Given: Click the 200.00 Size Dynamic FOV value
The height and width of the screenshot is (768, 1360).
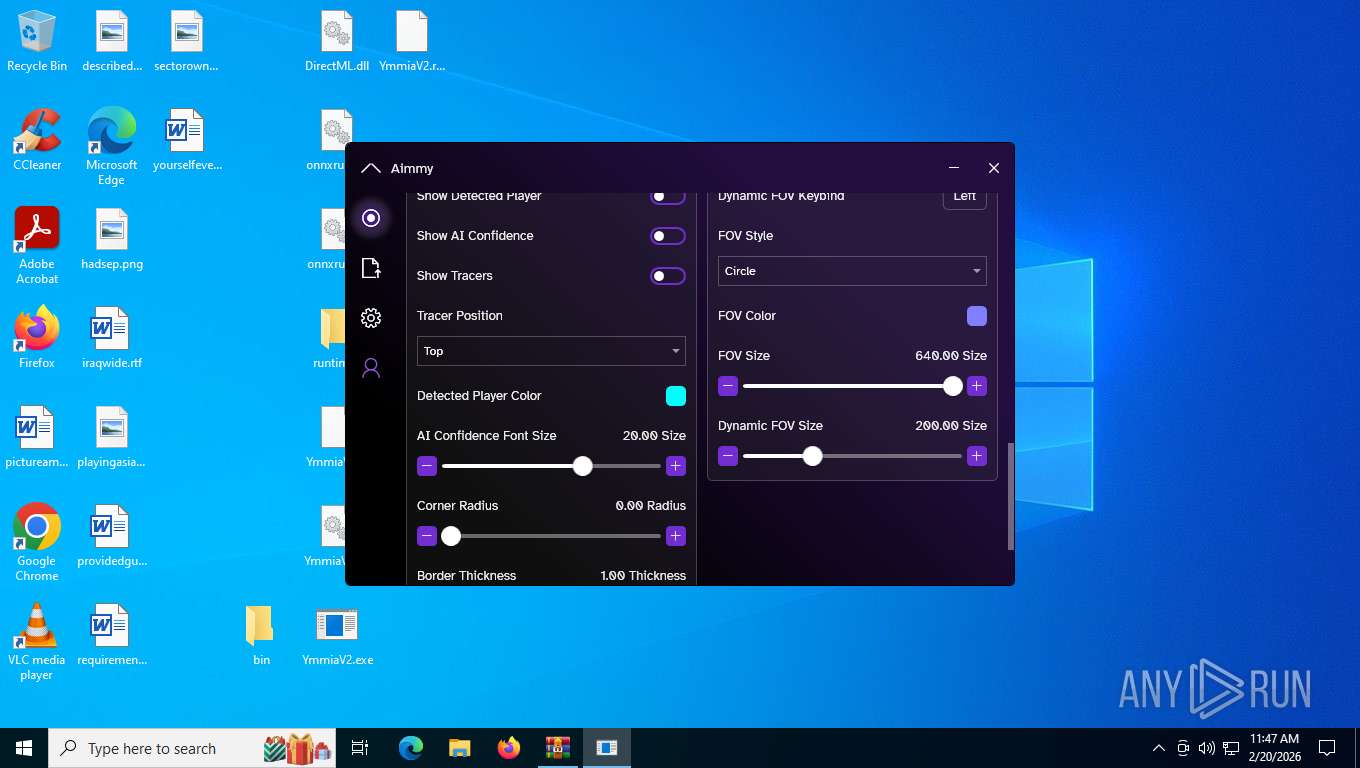Looking at the screenshot, I should 951,426.
